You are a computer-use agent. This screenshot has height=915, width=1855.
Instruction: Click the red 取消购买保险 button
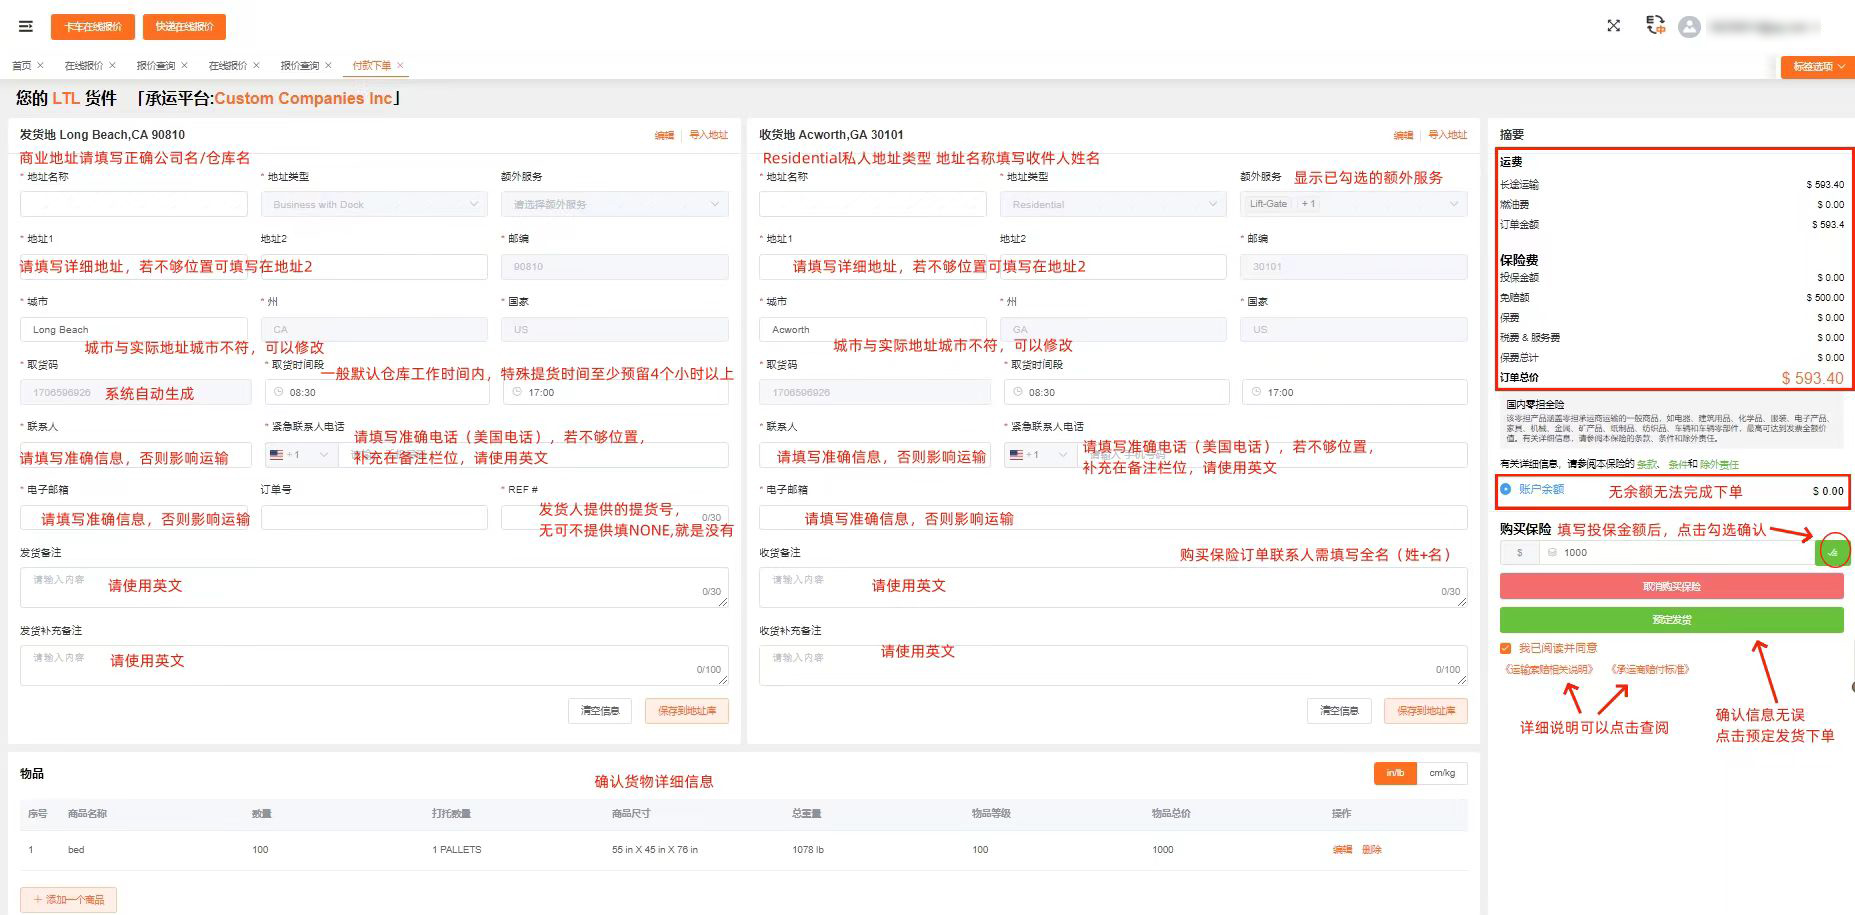pos(1670,587)
